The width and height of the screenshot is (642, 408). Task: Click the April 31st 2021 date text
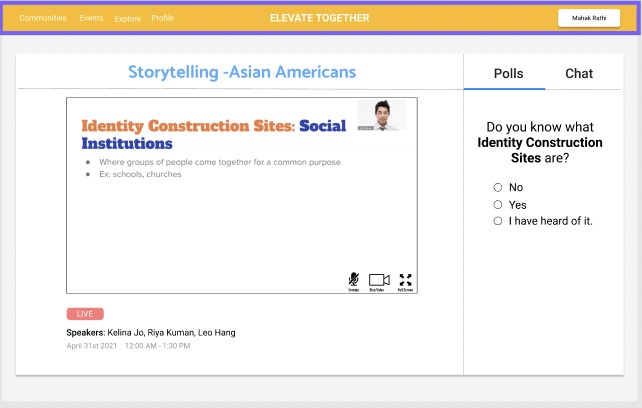[92, 346]
